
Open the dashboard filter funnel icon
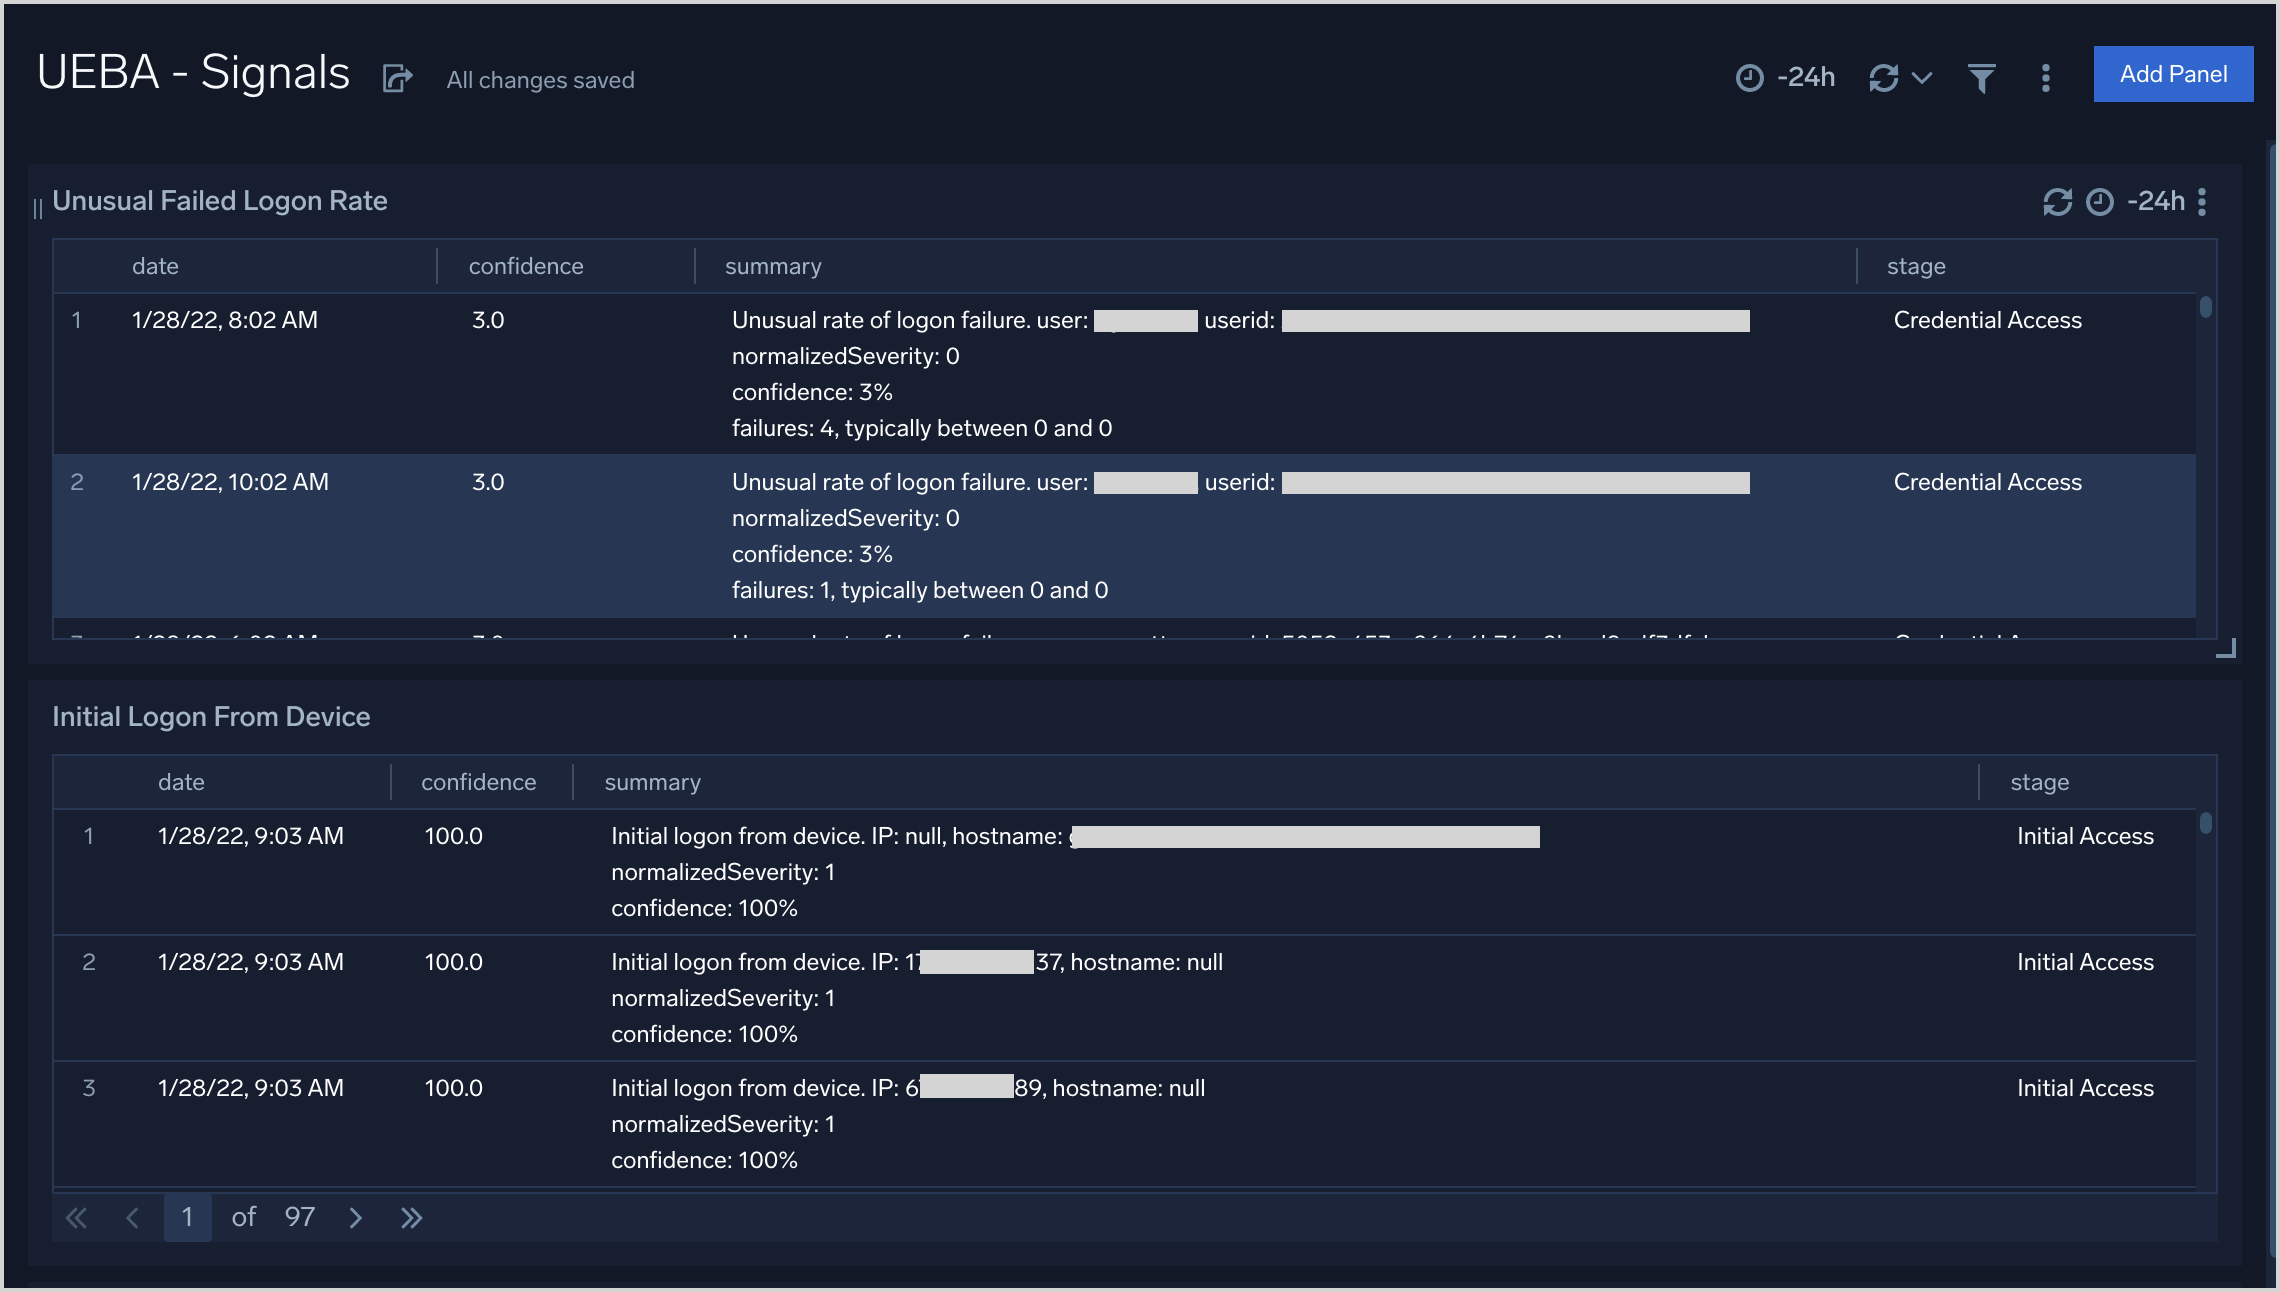click(1981, 77)
